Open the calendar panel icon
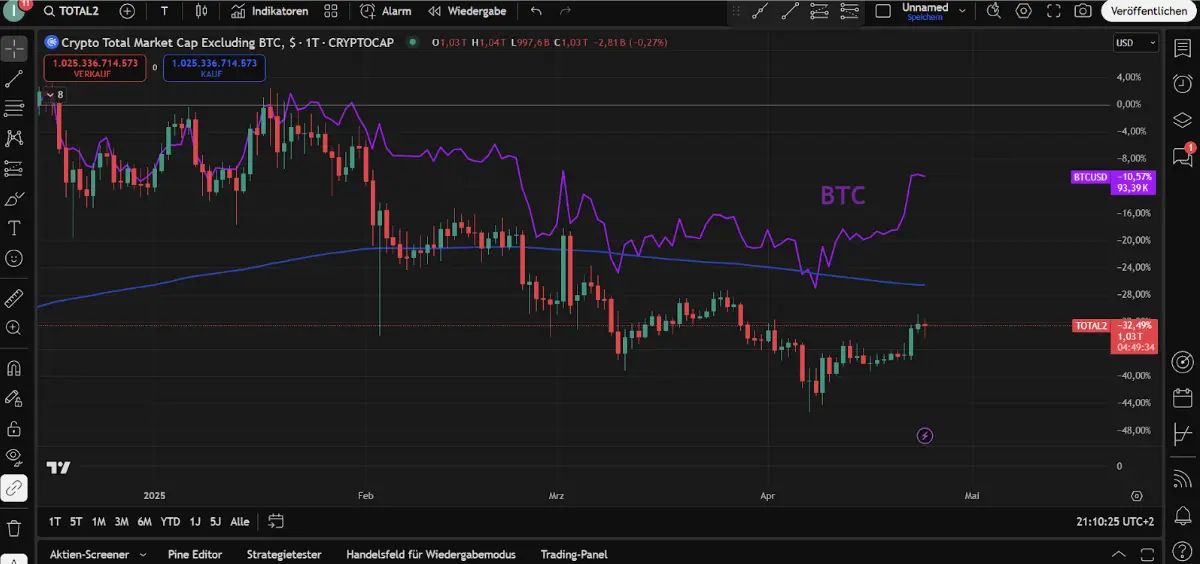 pyautogui.click(x=1183, y=397)
